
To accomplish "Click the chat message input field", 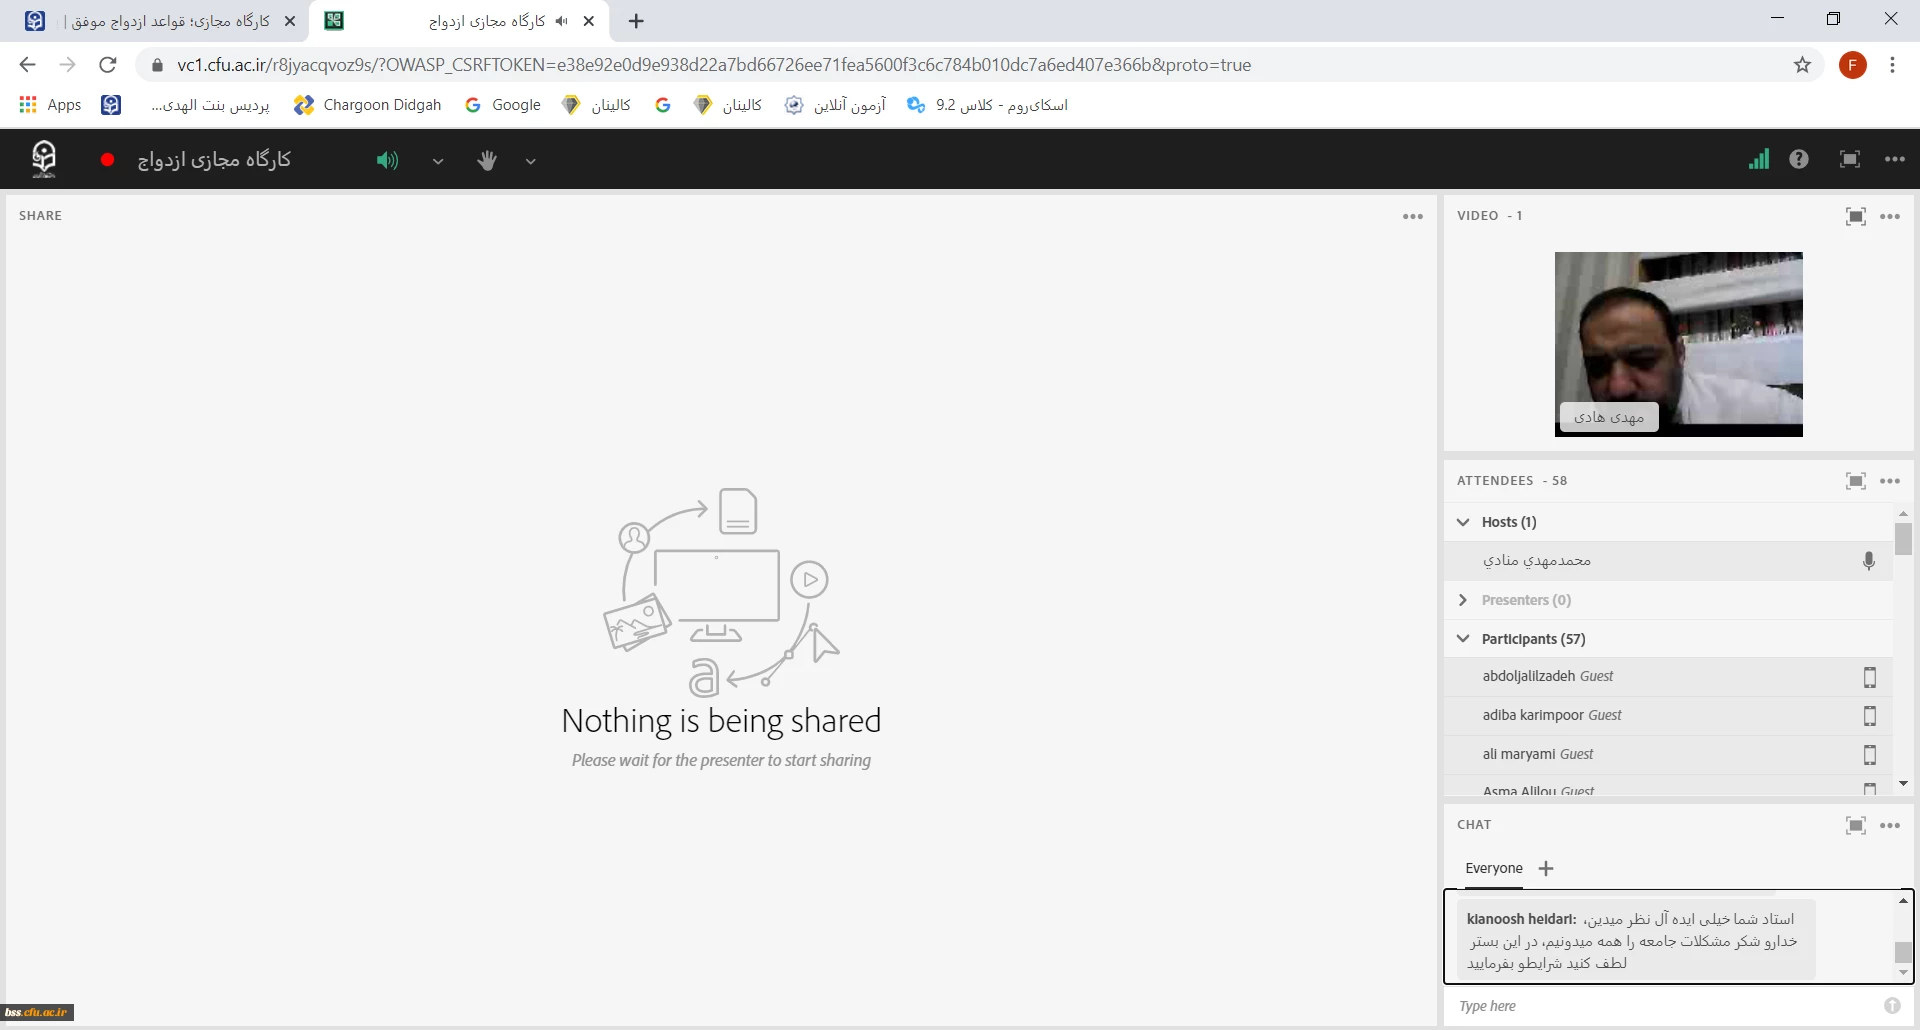I will 1660,1006.
